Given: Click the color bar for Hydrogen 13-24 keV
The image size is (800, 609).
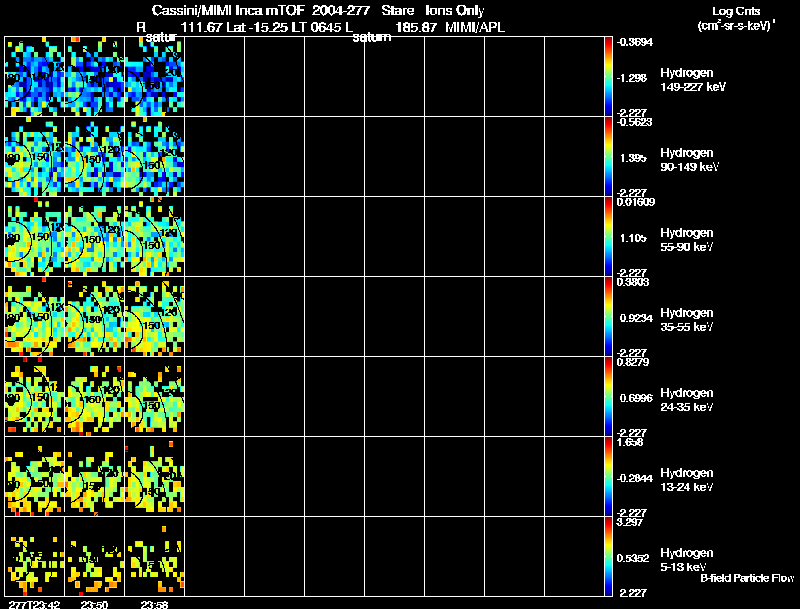Looking at the screenshot, I should (608, 477).
